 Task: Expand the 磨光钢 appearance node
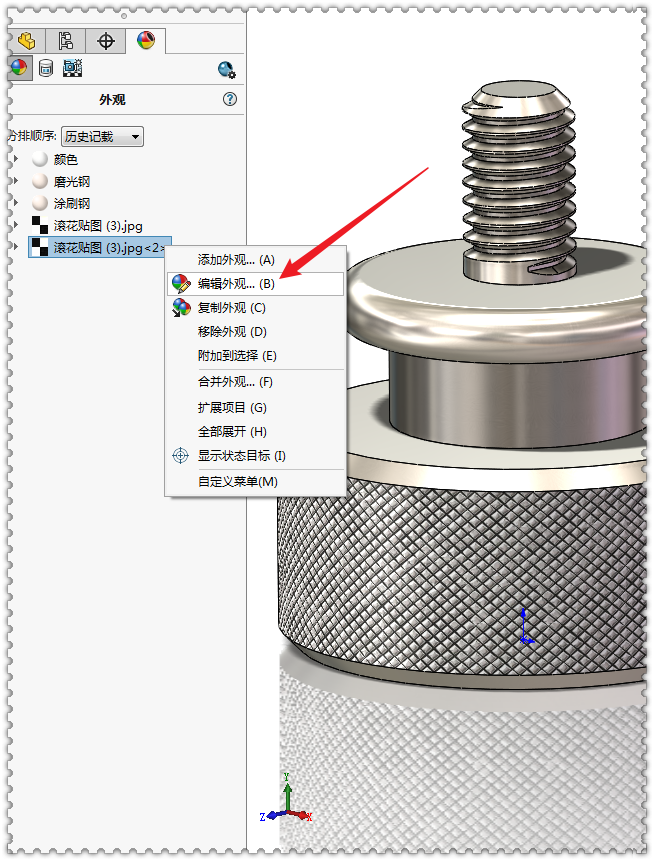(x=16, y=181)
